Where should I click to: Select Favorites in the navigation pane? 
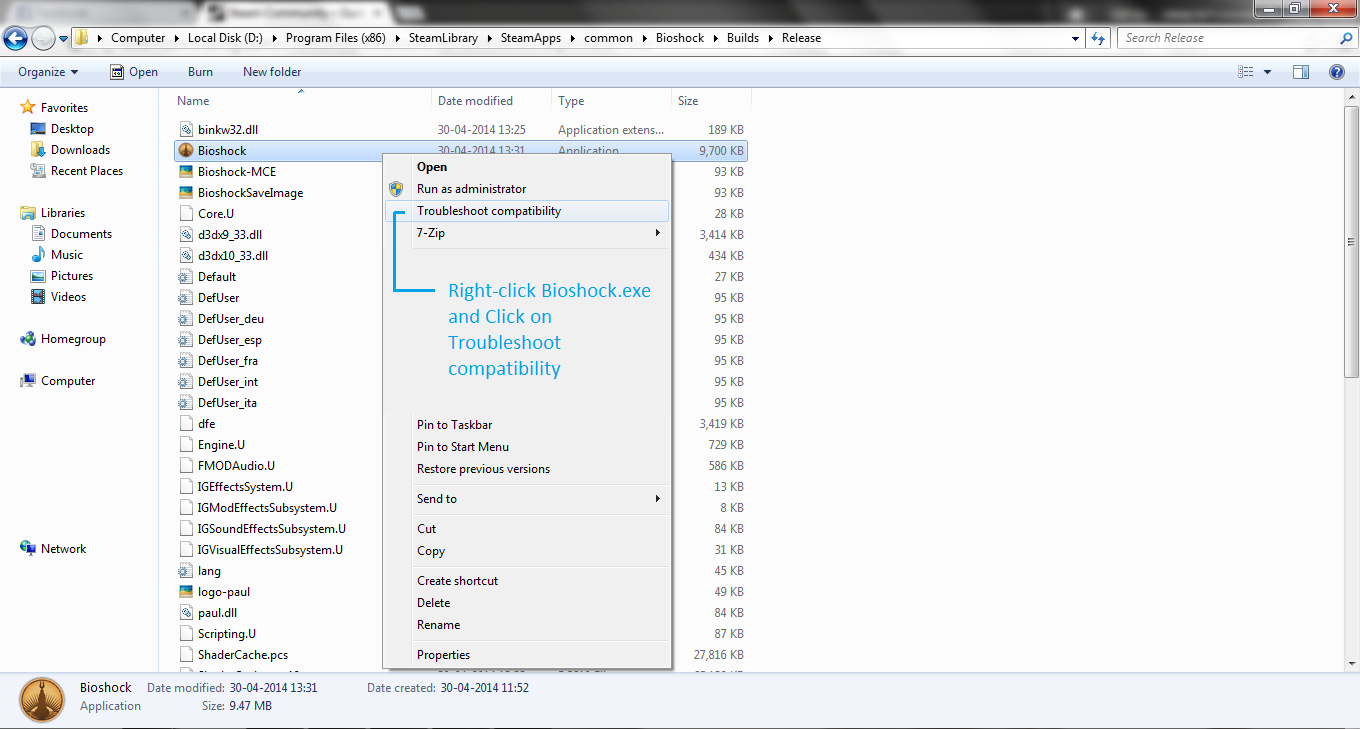pos(64,108)
